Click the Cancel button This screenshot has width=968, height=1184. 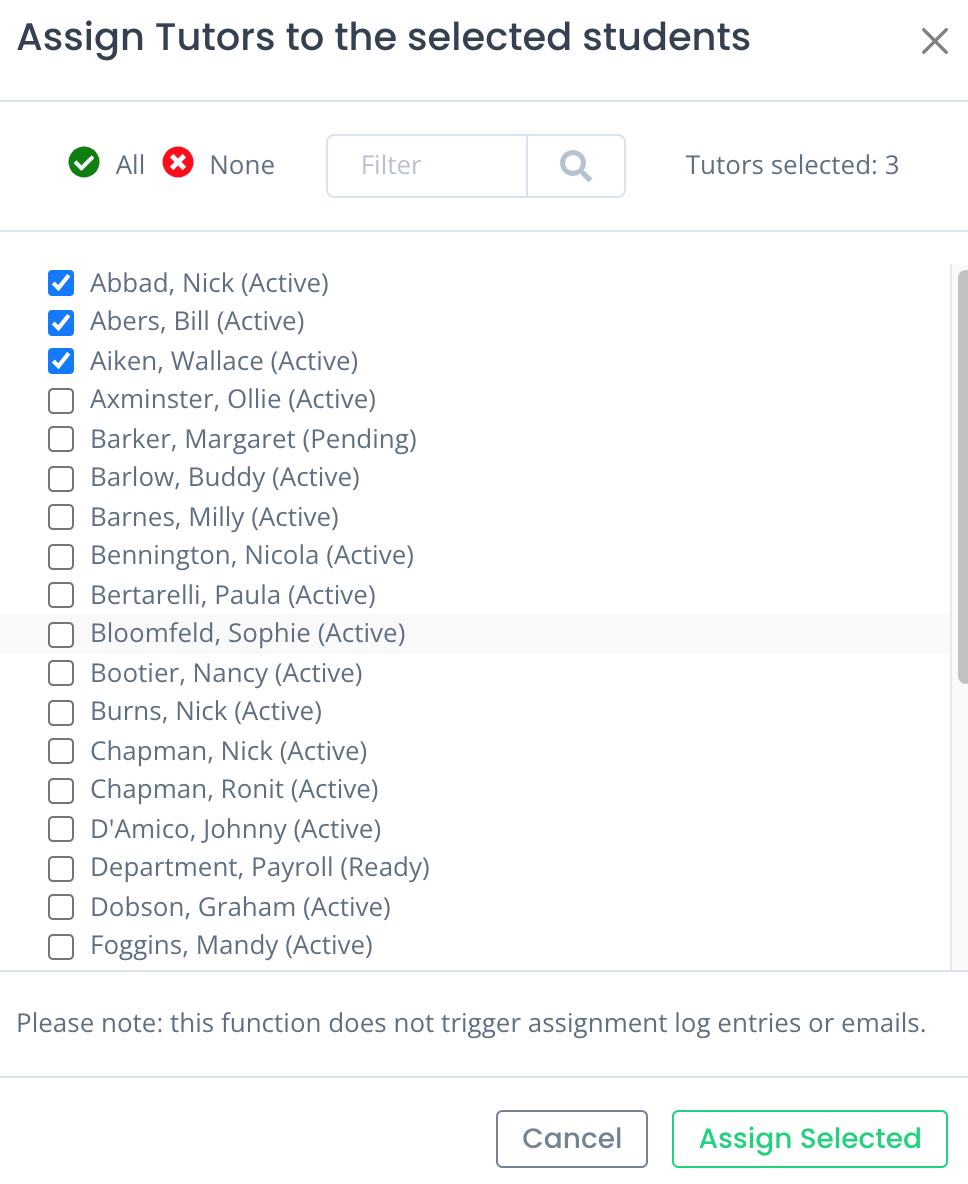(x=572, y=1139)
